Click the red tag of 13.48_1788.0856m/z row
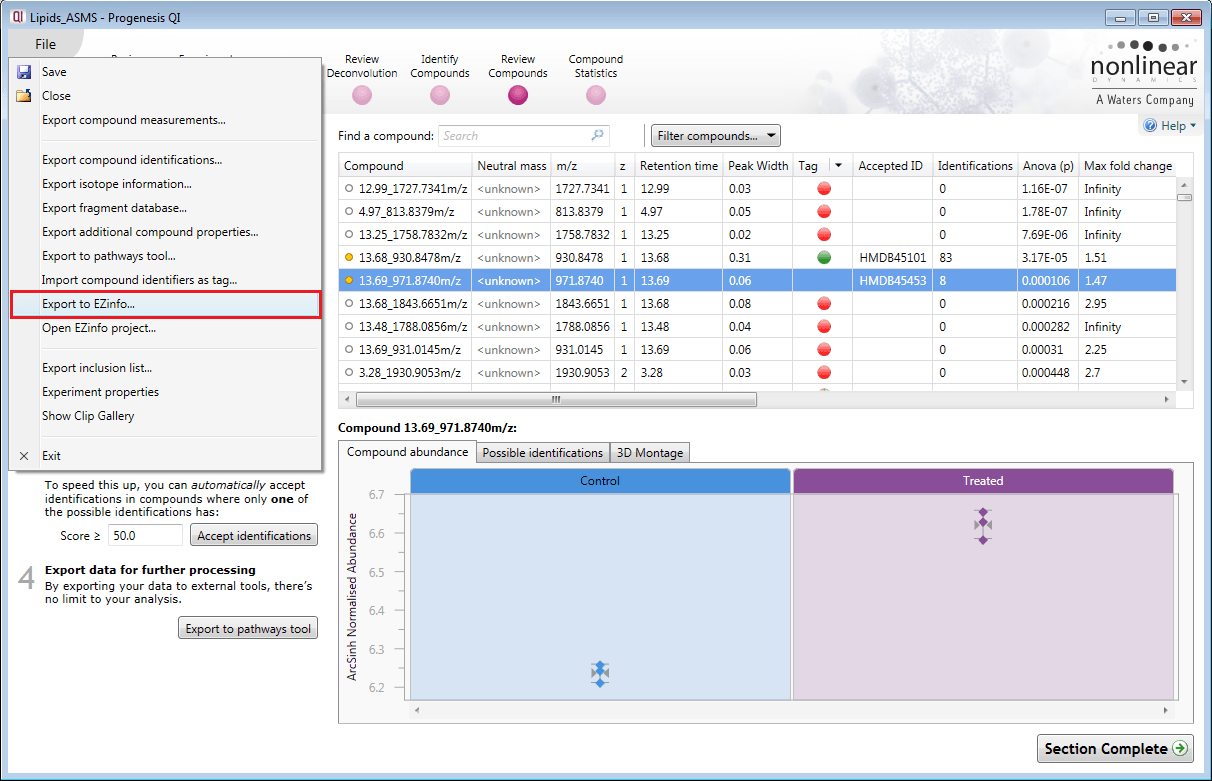This screenshot has width=1212, height=781. point(825,327)
